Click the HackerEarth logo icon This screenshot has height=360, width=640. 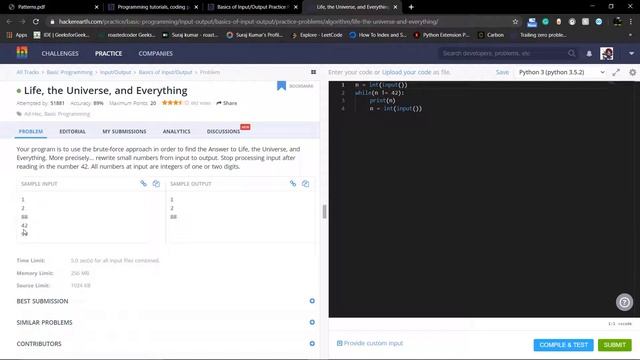22,53
